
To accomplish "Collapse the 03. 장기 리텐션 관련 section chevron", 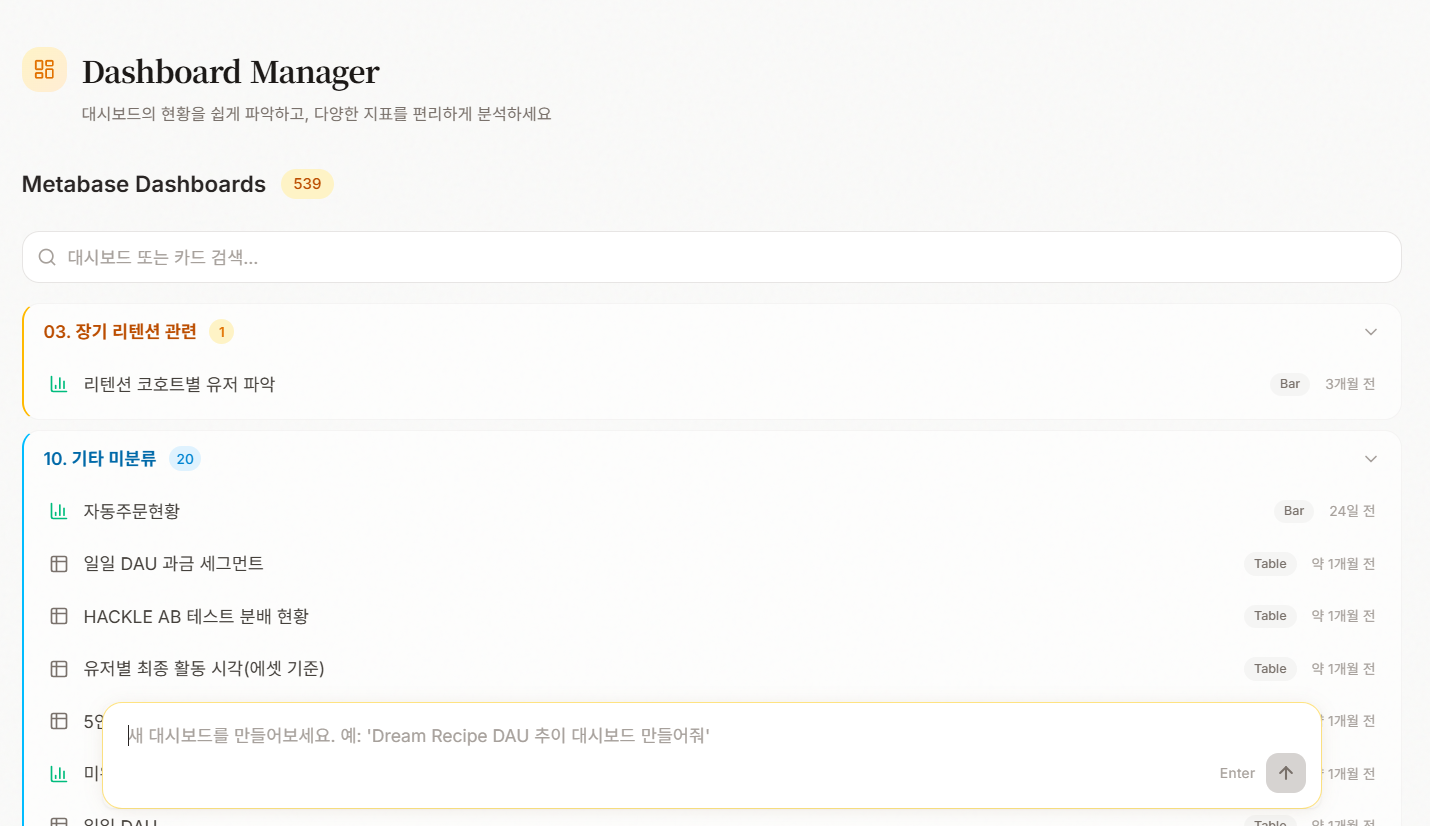I will point(1371,332).
